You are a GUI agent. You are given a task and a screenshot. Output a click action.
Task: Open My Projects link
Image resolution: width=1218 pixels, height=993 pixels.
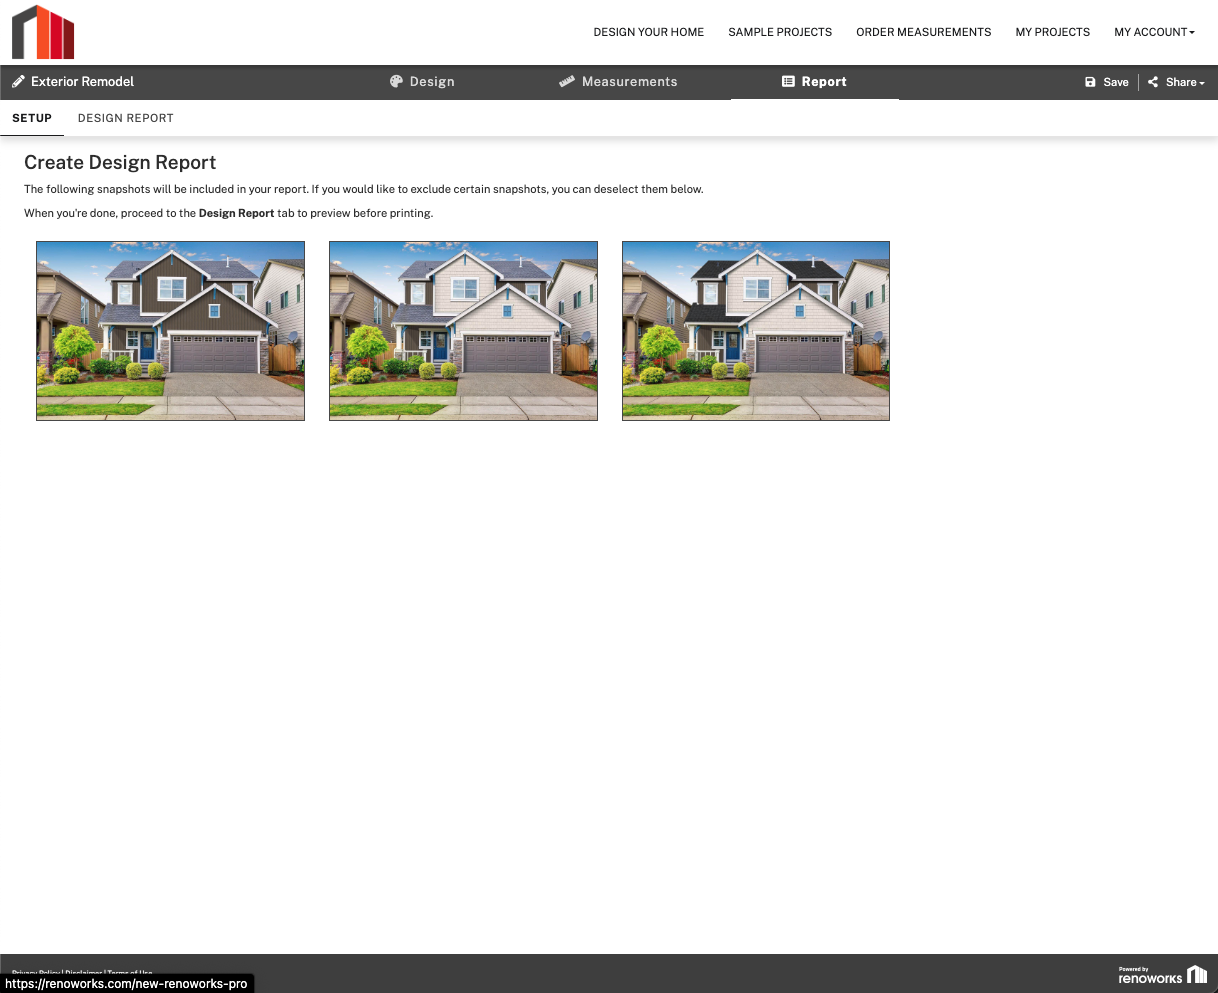pyautogui.click(x=1052, y=32)
